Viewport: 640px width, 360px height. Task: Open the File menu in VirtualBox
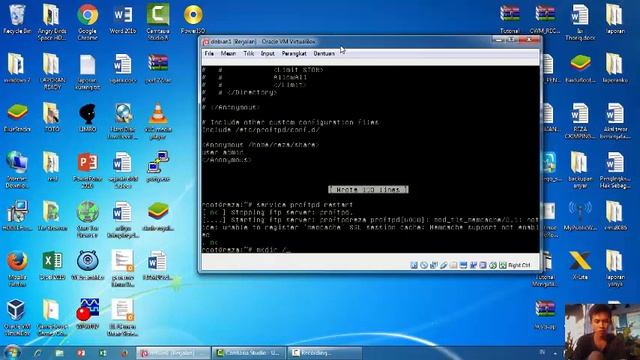pos(209,53)
